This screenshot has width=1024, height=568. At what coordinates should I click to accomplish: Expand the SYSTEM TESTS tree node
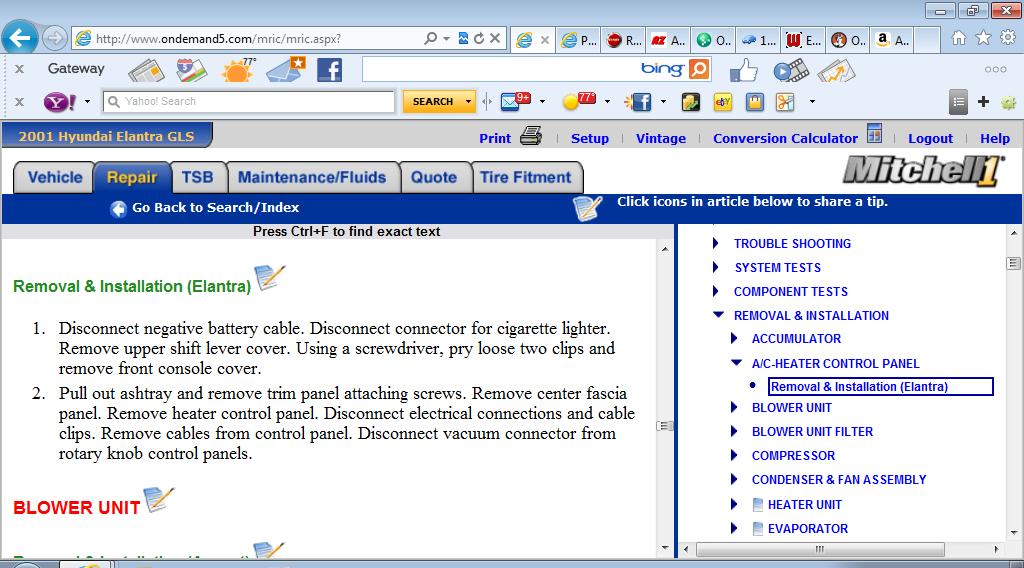click(x=716, y=267)
